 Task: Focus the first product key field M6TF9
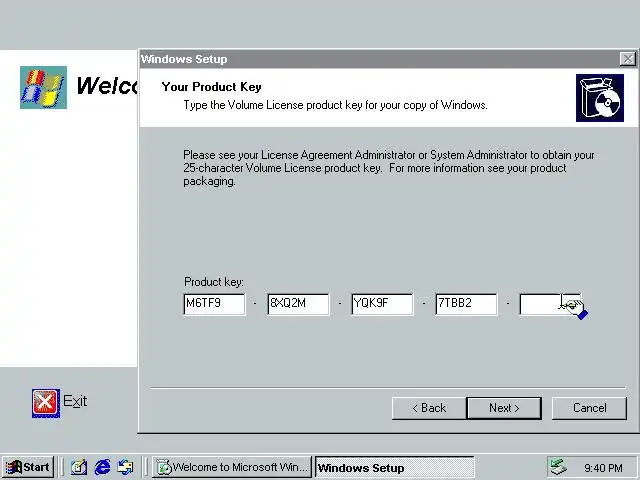click(214, 304)
